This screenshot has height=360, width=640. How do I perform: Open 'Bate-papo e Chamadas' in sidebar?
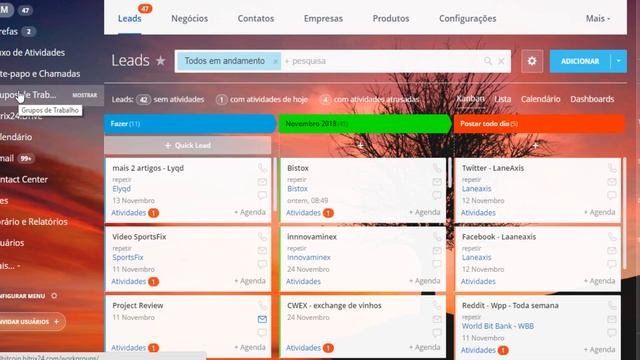coord(40,73)
